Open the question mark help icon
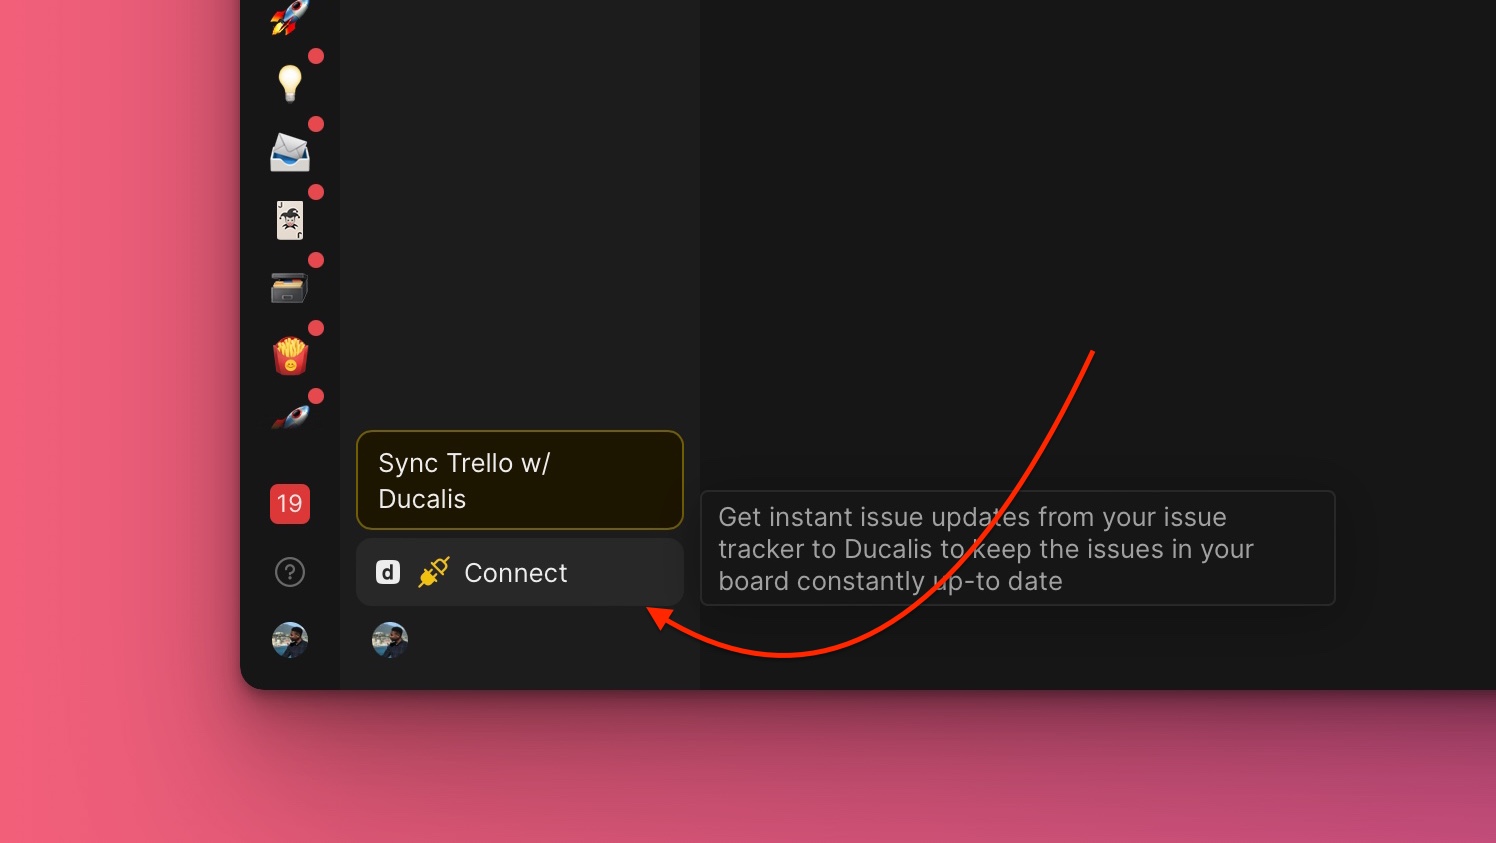Viewport: 1496px width, 843px height. (x=289, y=572)
